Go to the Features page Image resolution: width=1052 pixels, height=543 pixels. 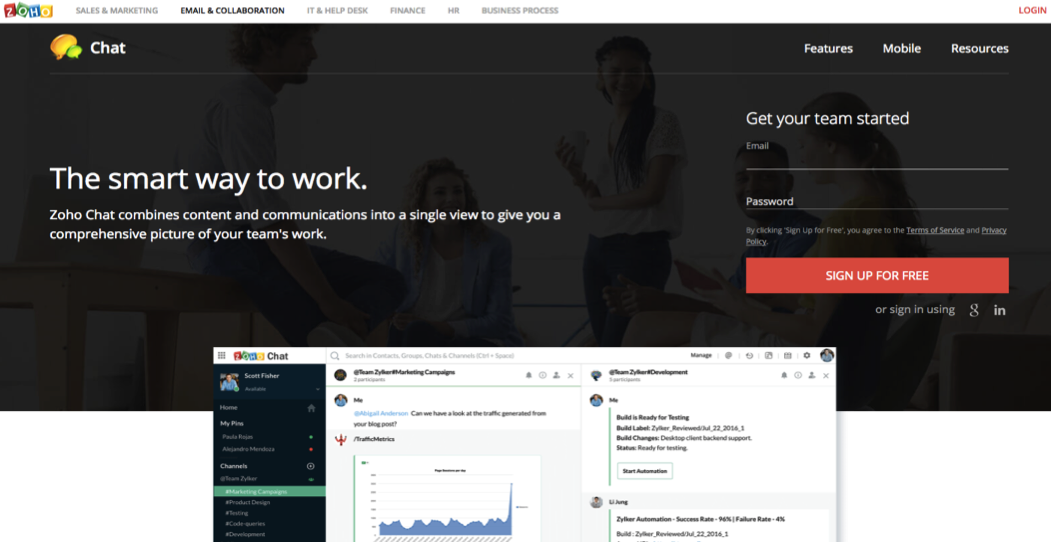828,48
